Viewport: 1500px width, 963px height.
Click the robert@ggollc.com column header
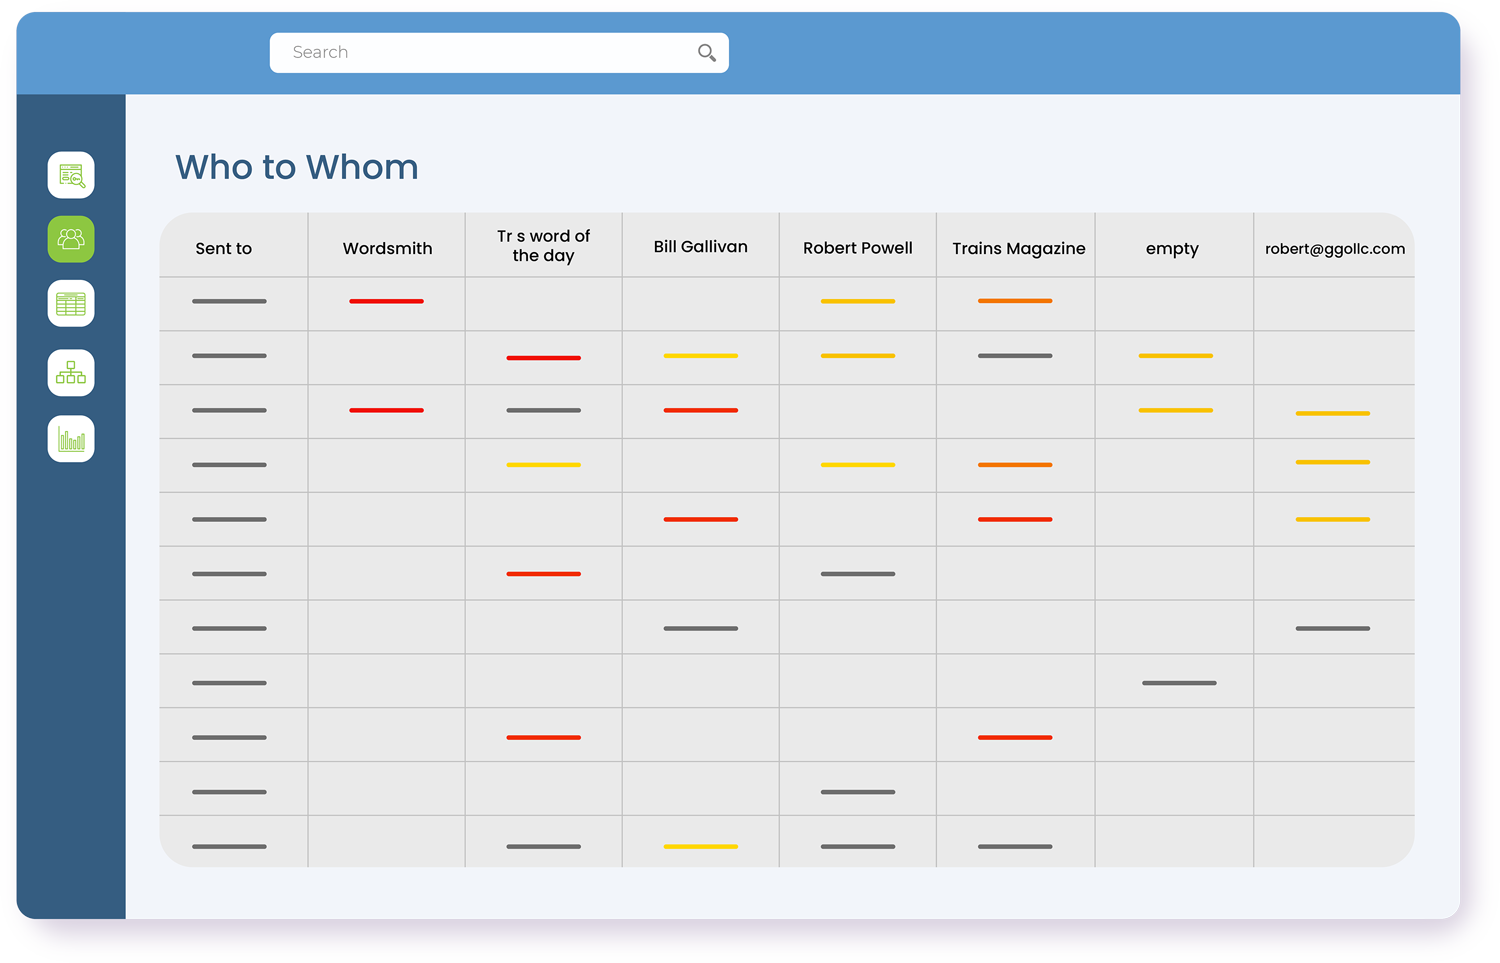click(x=1335, y=249)
